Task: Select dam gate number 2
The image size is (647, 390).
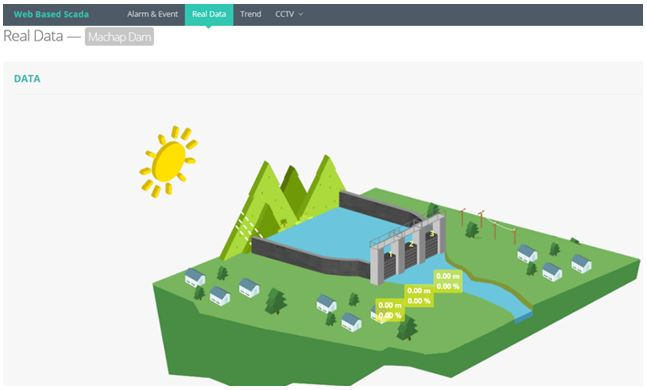Action: click(411, 255)
